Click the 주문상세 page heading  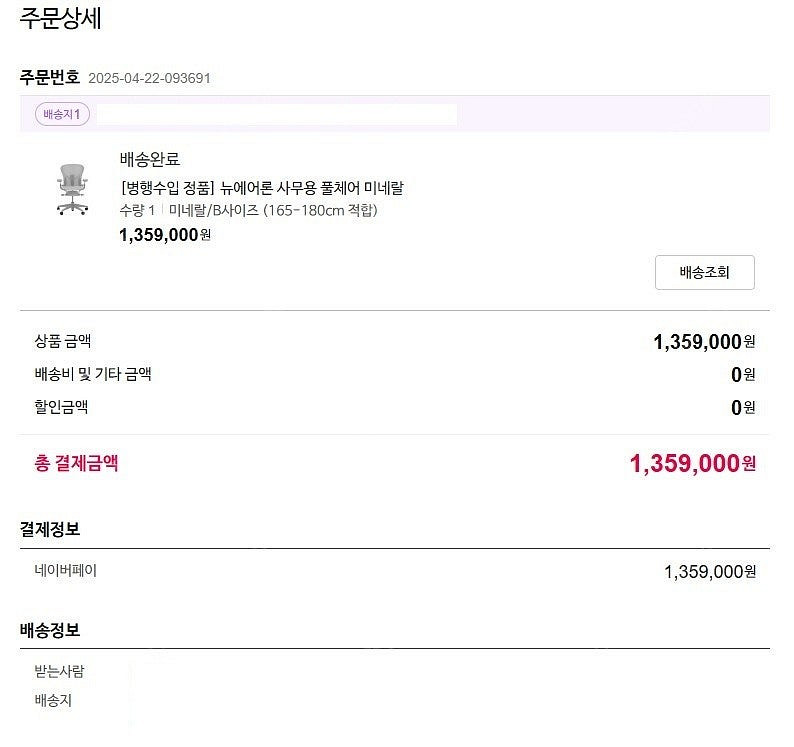60,18
